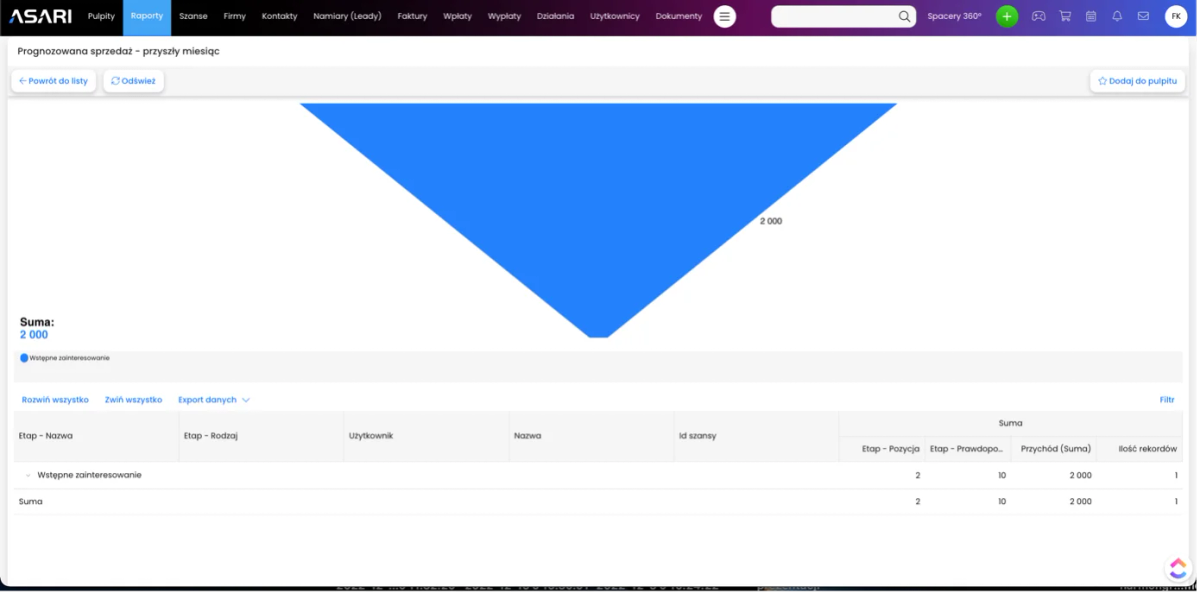1200x593 pixels.
Task: Click the 2 000 funnel data label
Action: (771, 221)
